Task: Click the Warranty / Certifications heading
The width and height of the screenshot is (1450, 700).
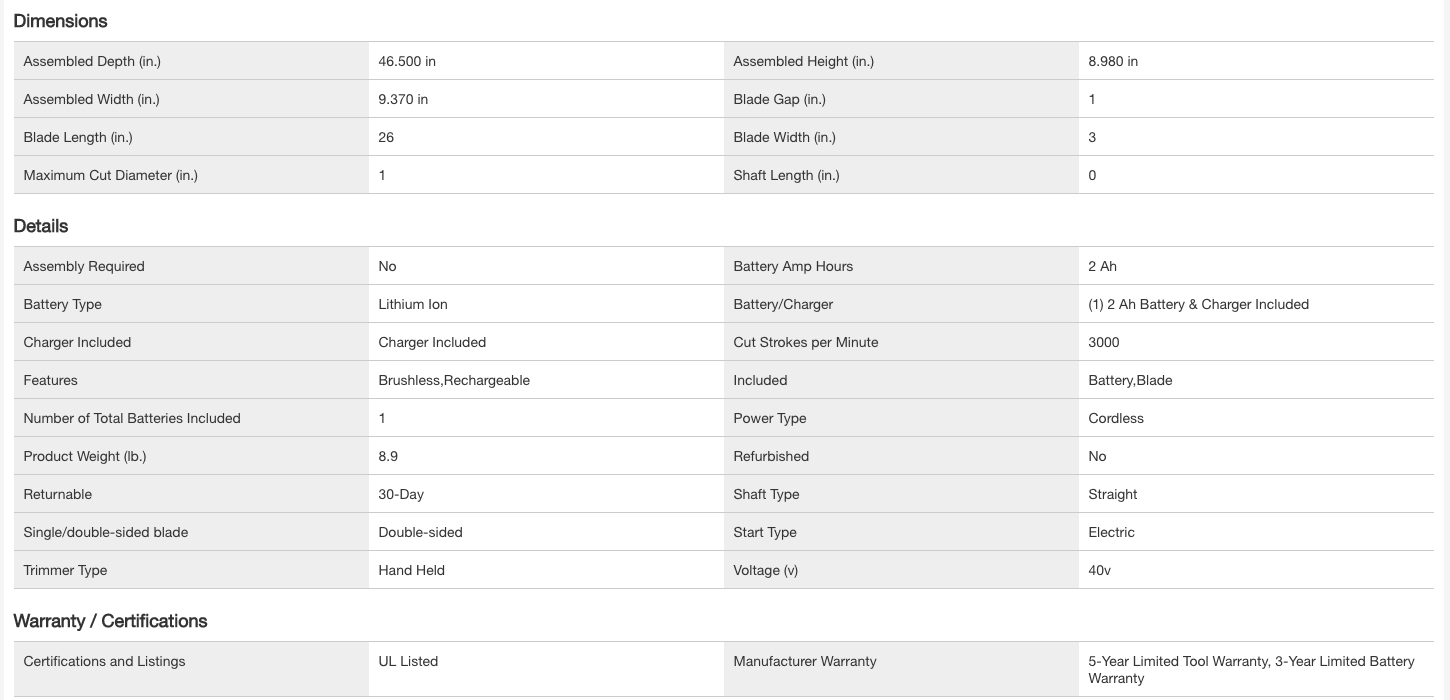Action: (x=110, y=621)
